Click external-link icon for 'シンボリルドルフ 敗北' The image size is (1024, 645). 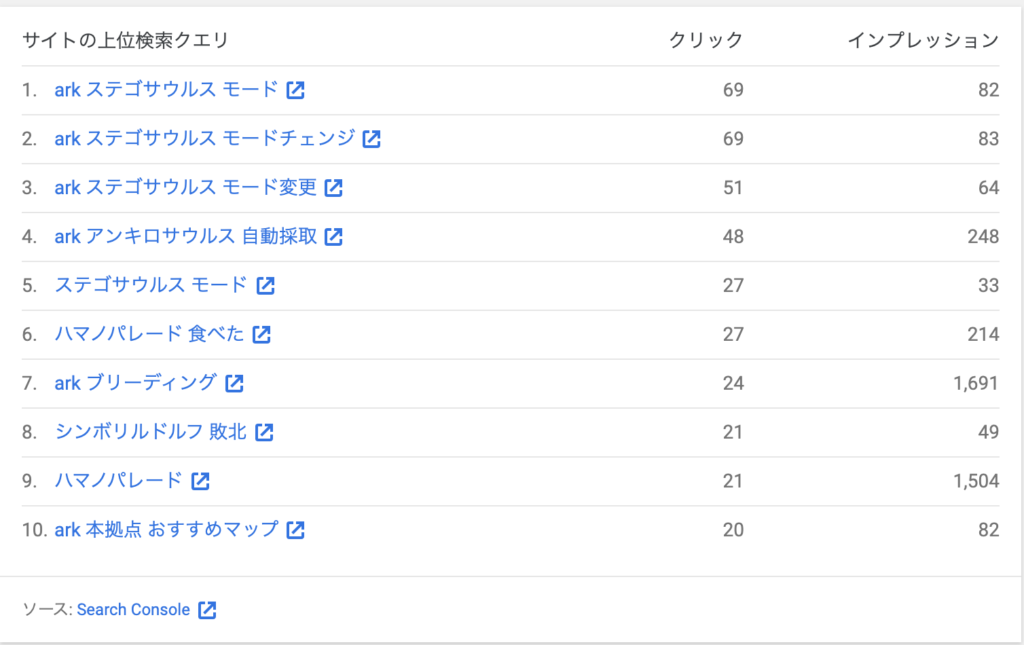pyautogui.click(x=264, y=432)
